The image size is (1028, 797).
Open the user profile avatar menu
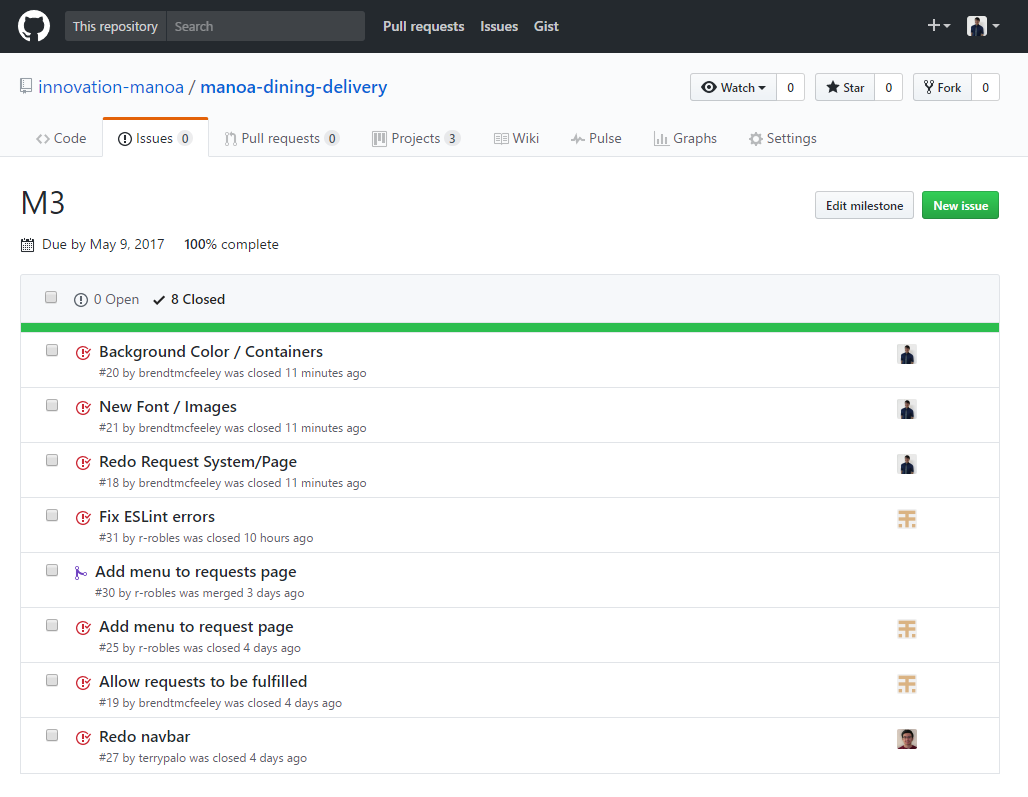click(x=983, y=26)
